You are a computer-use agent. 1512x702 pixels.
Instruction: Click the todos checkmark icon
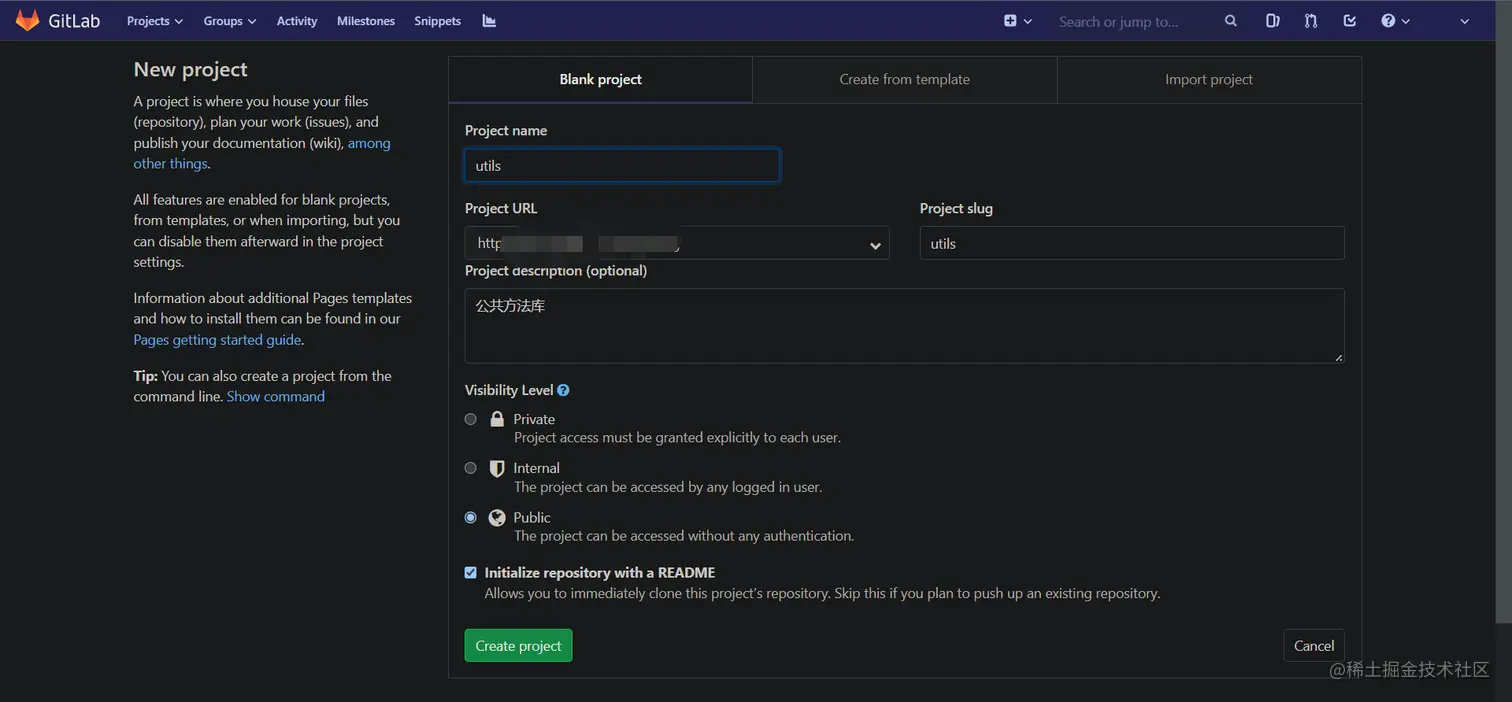1349,20
